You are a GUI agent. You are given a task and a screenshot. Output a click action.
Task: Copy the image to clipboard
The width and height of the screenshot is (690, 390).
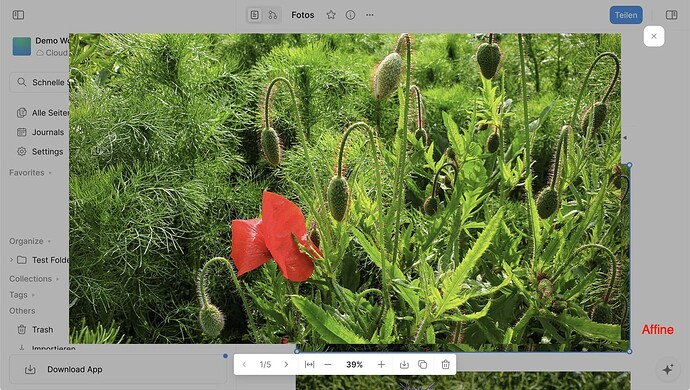(422, 364)
